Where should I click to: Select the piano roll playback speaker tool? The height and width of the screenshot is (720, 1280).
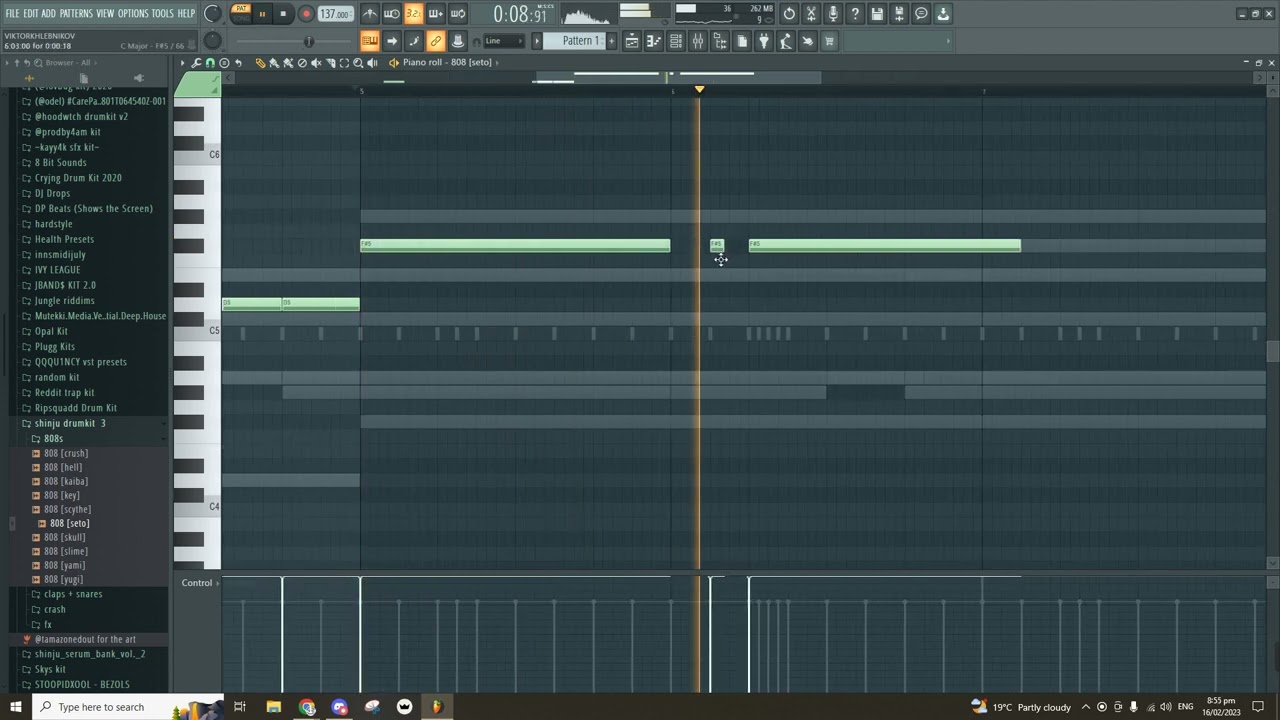click(372, 63)
